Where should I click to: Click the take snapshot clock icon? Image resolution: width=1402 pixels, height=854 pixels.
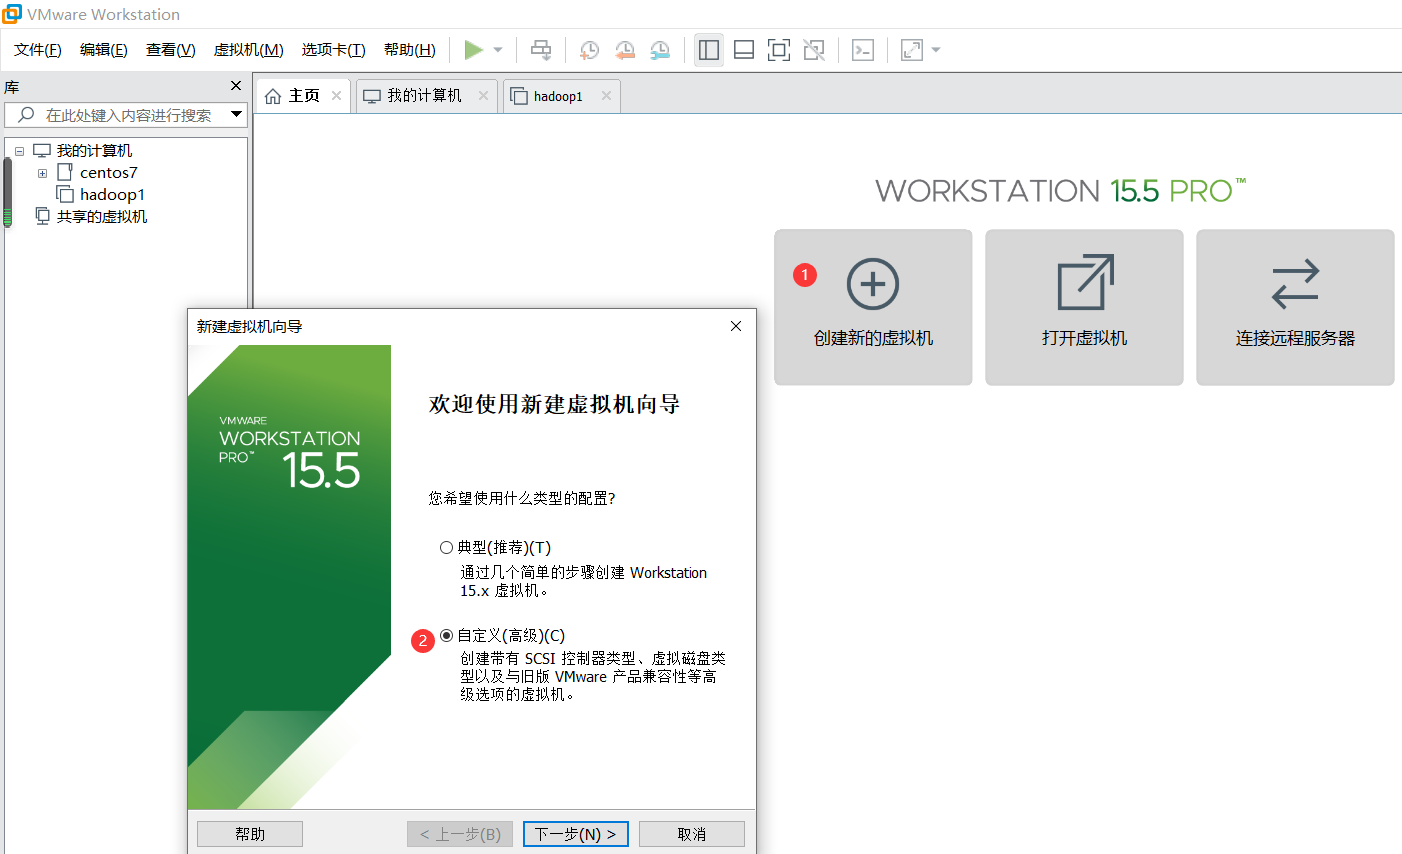589,50
